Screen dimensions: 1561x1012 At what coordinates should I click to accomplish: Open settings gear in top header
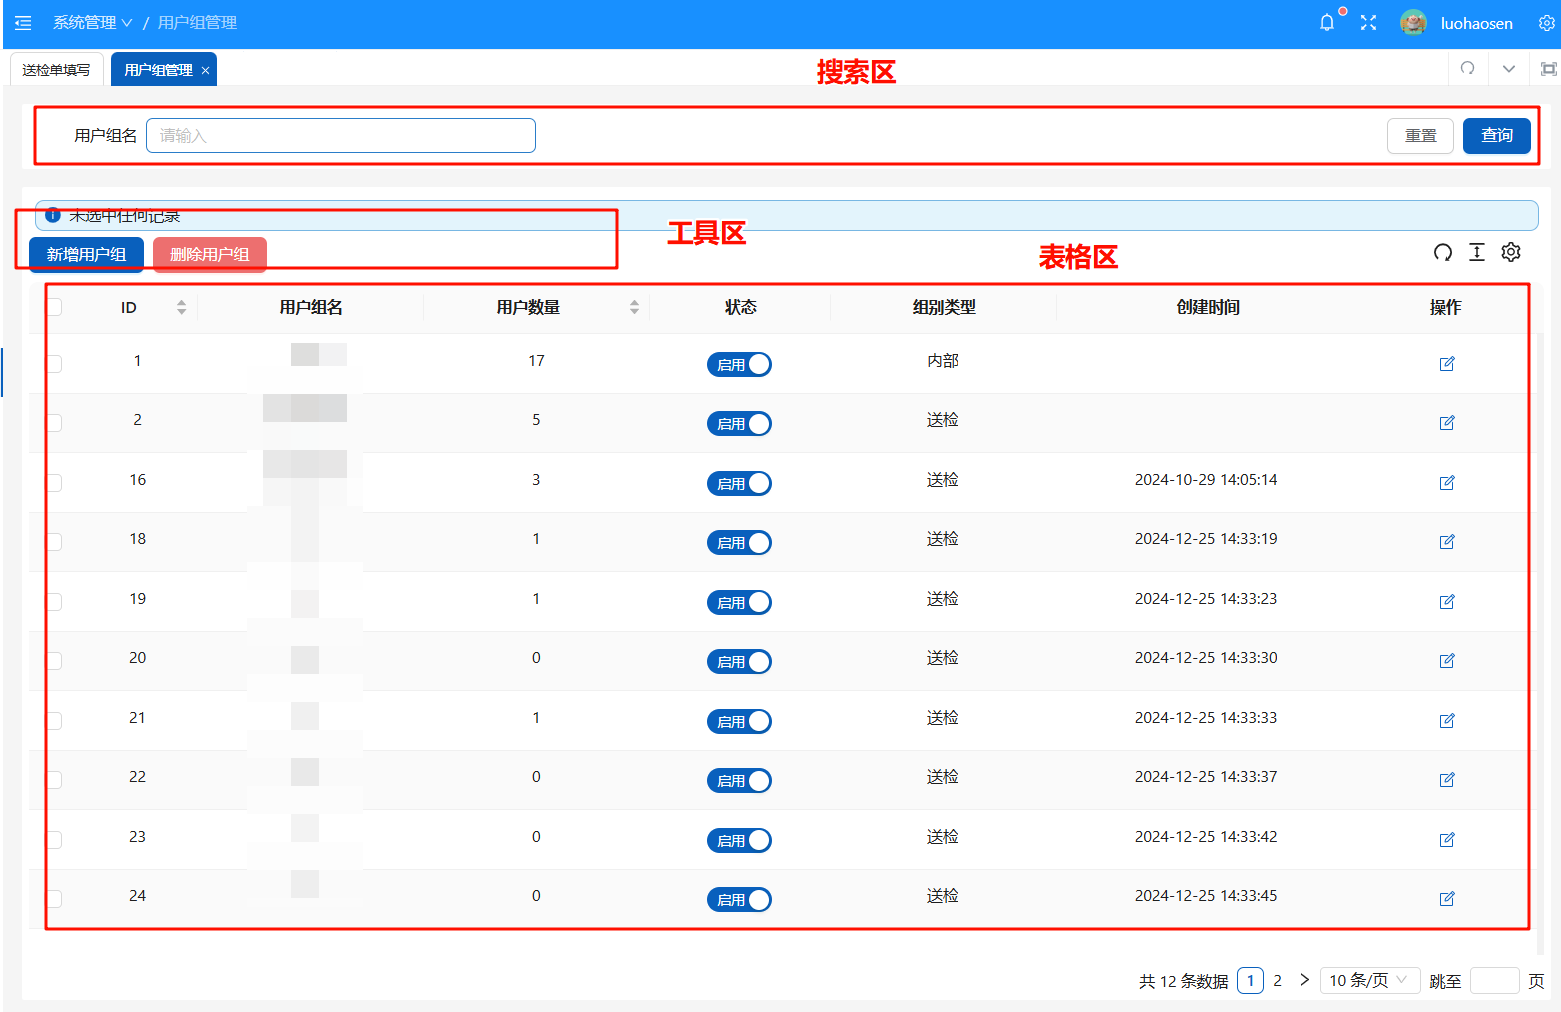tap(1546, 23)
